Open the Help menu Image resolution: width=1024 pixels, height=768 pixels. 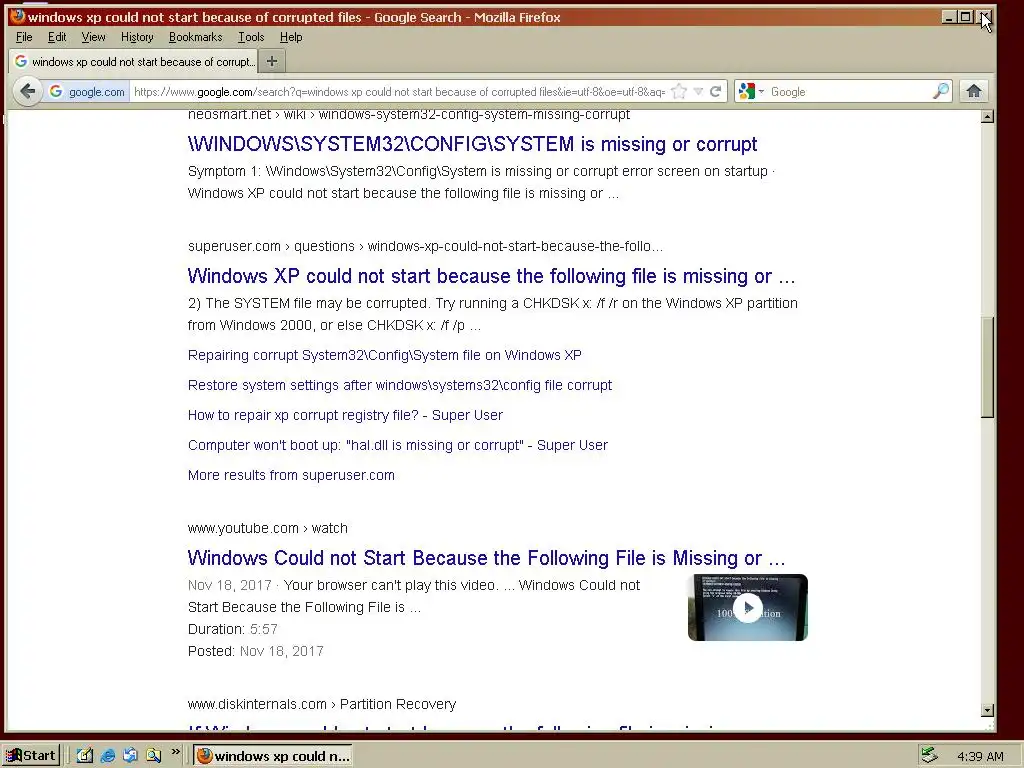pyautogui.click(x=291, y=37)
